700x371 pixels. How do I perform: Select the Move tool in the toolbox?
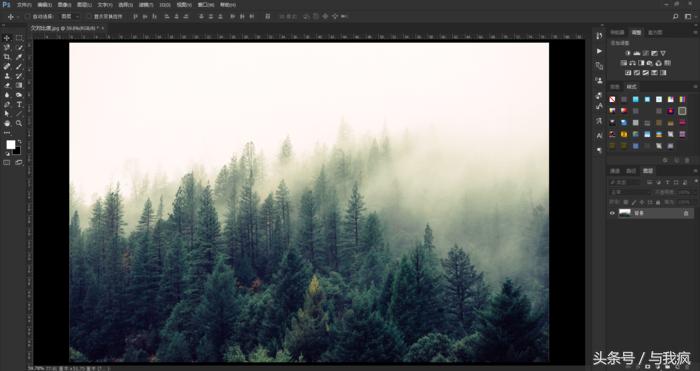(x=7, y=38)
